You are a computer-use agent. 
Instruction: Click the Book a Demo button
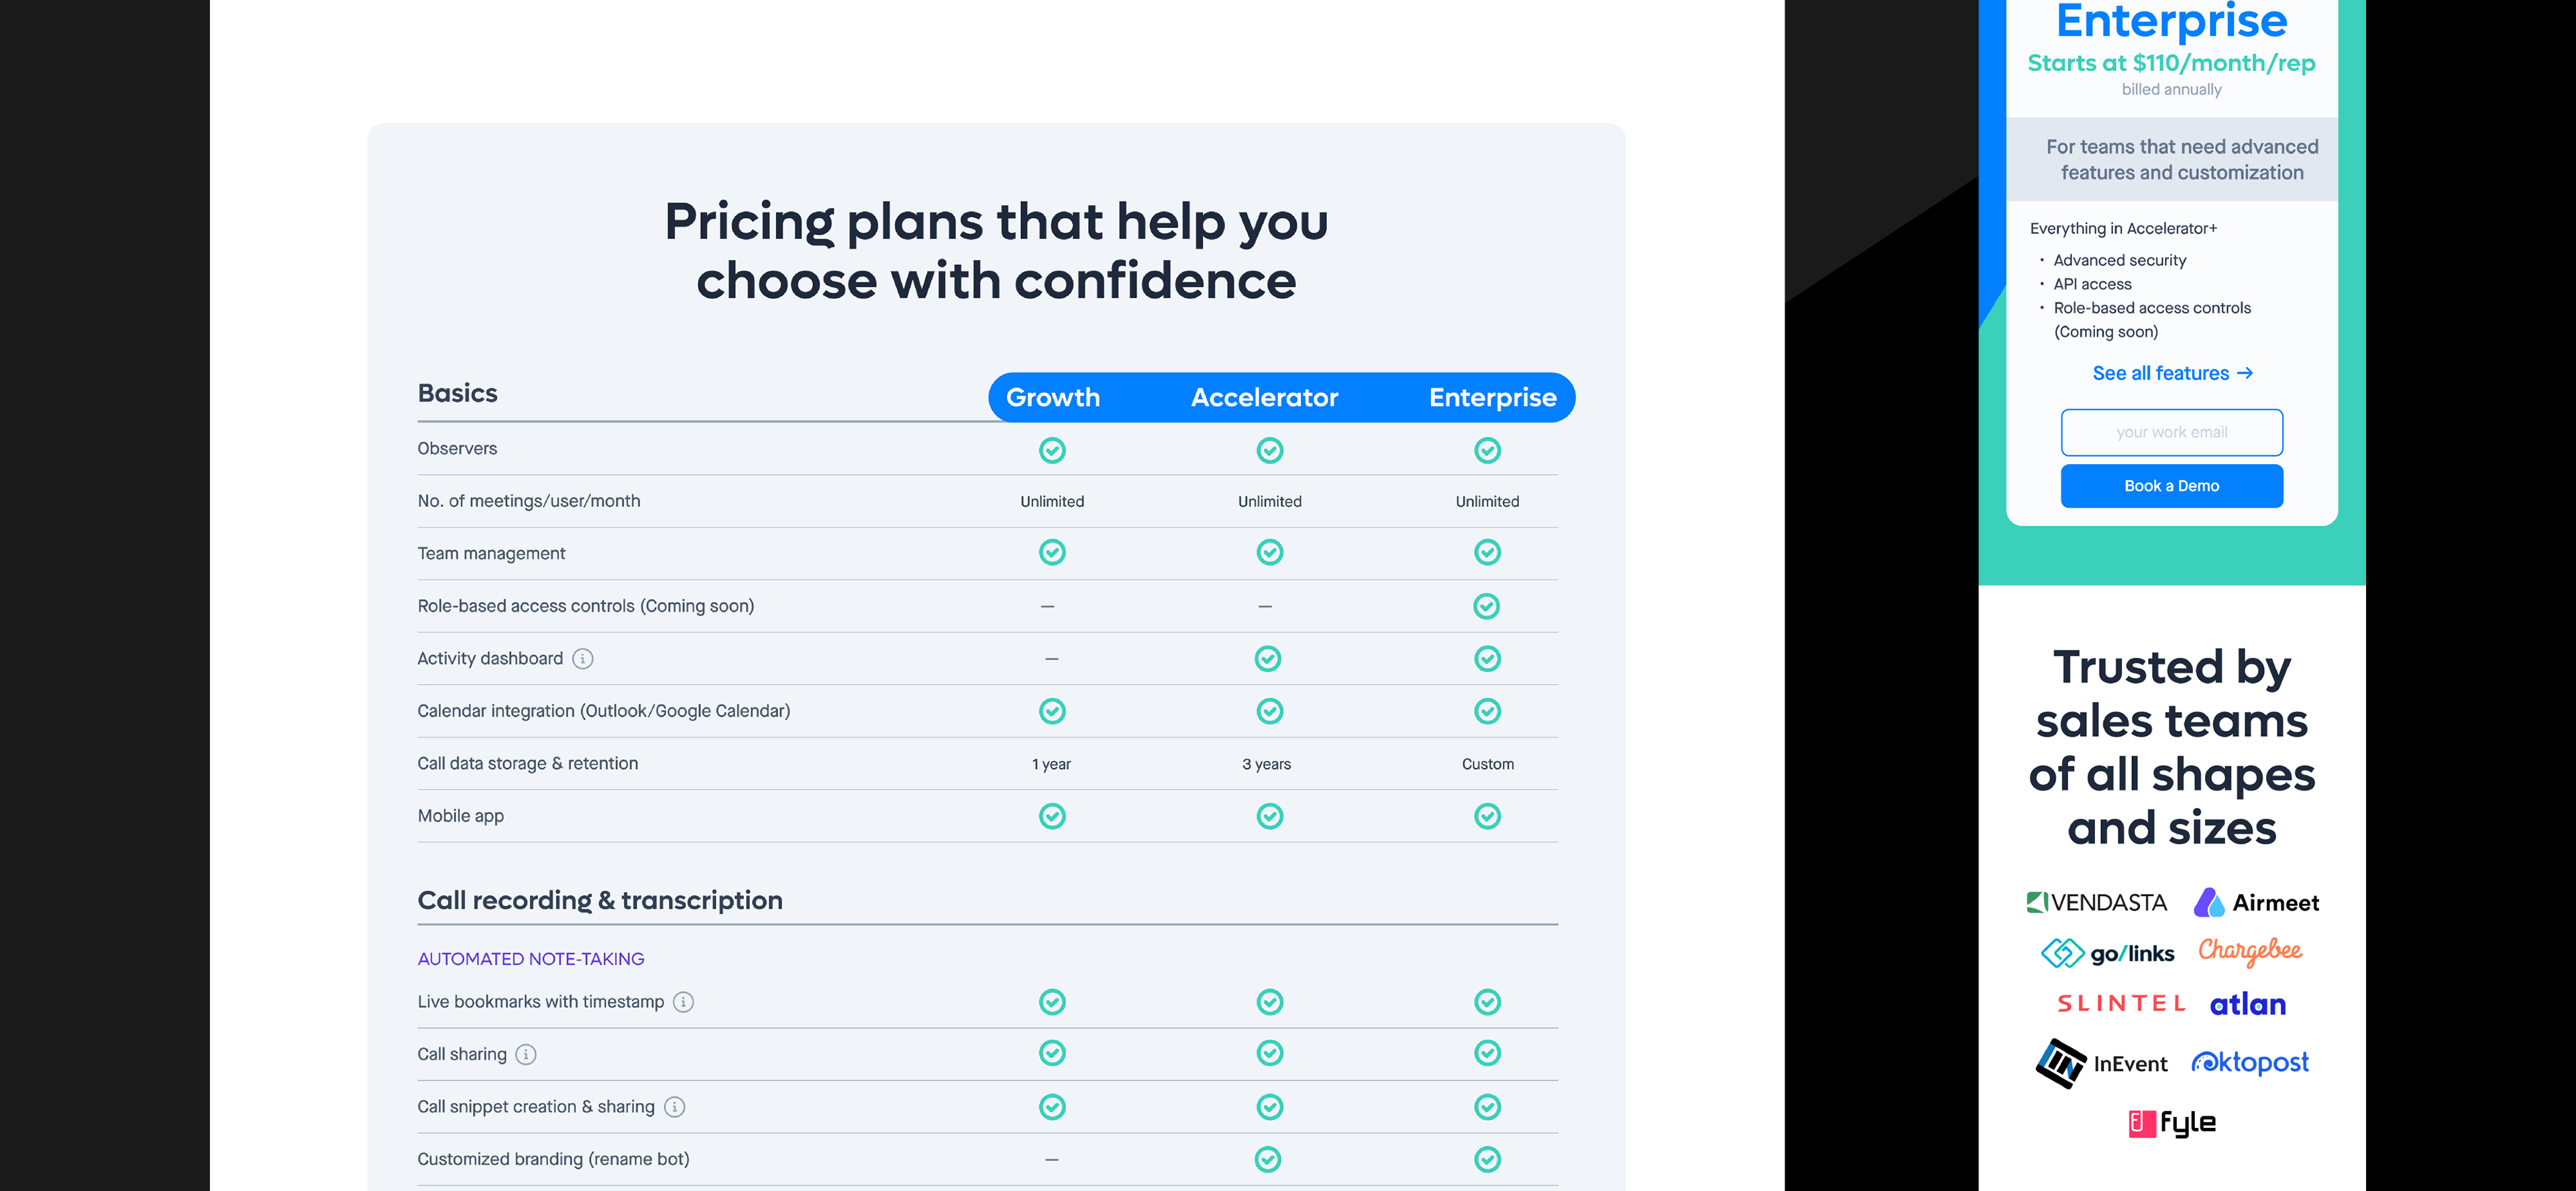tap(2171, 486)
